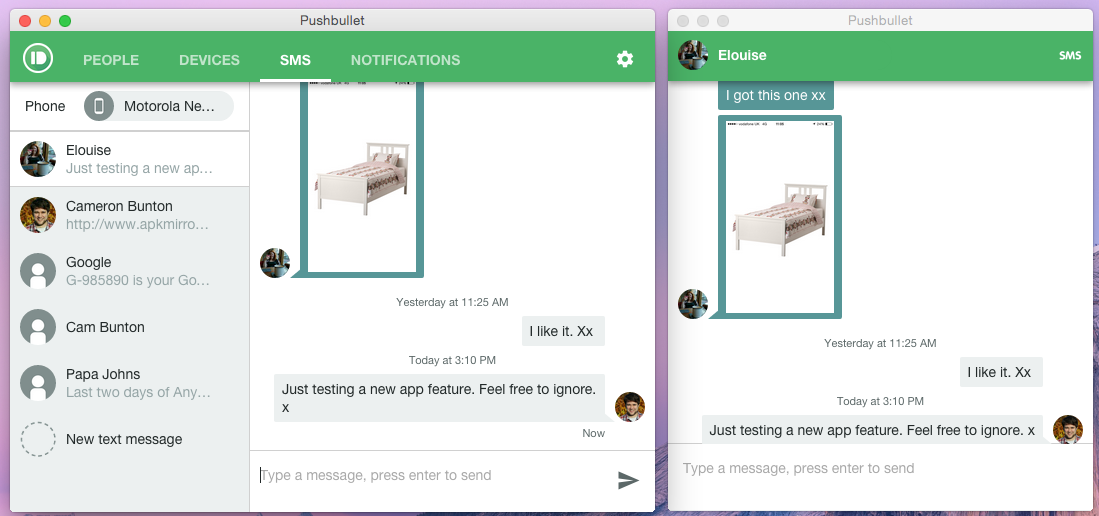The width and height of the screenshot is (1099, 516).
Task: Click the SMS label in popup header
Action: pos(1070,56)
